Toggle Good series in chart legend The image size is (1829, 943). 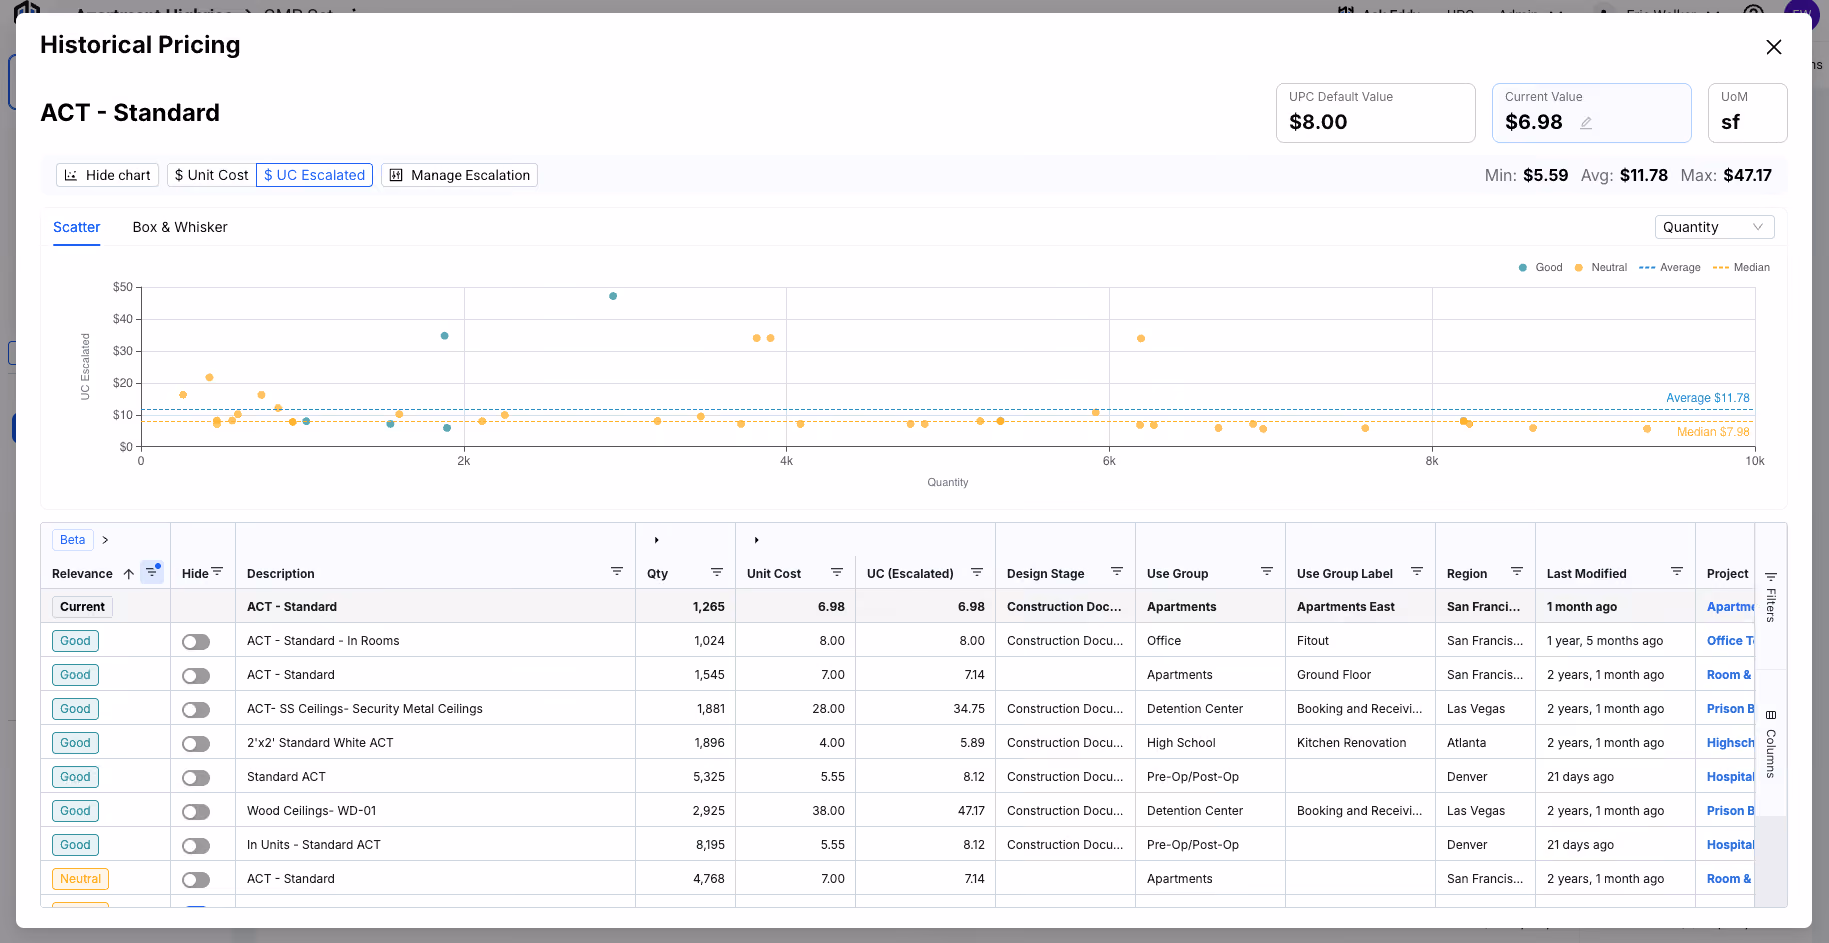click(x=1540, y=267)
